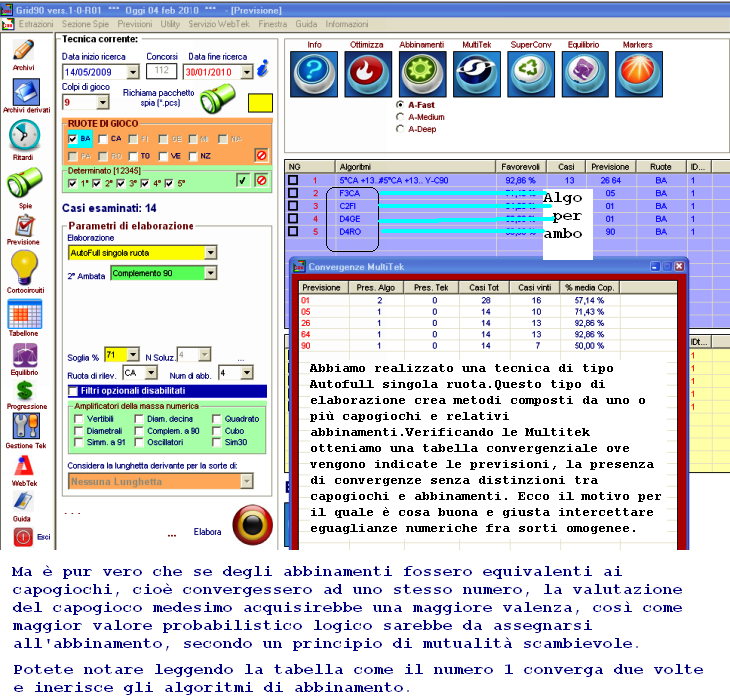
Task: Click the red Elabora button
Action: 252,525
